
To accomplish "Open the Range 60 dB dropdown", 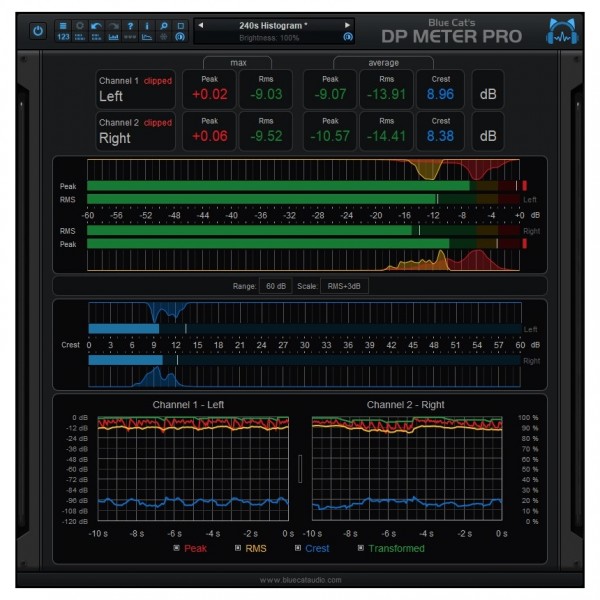I will pos(276,286).
